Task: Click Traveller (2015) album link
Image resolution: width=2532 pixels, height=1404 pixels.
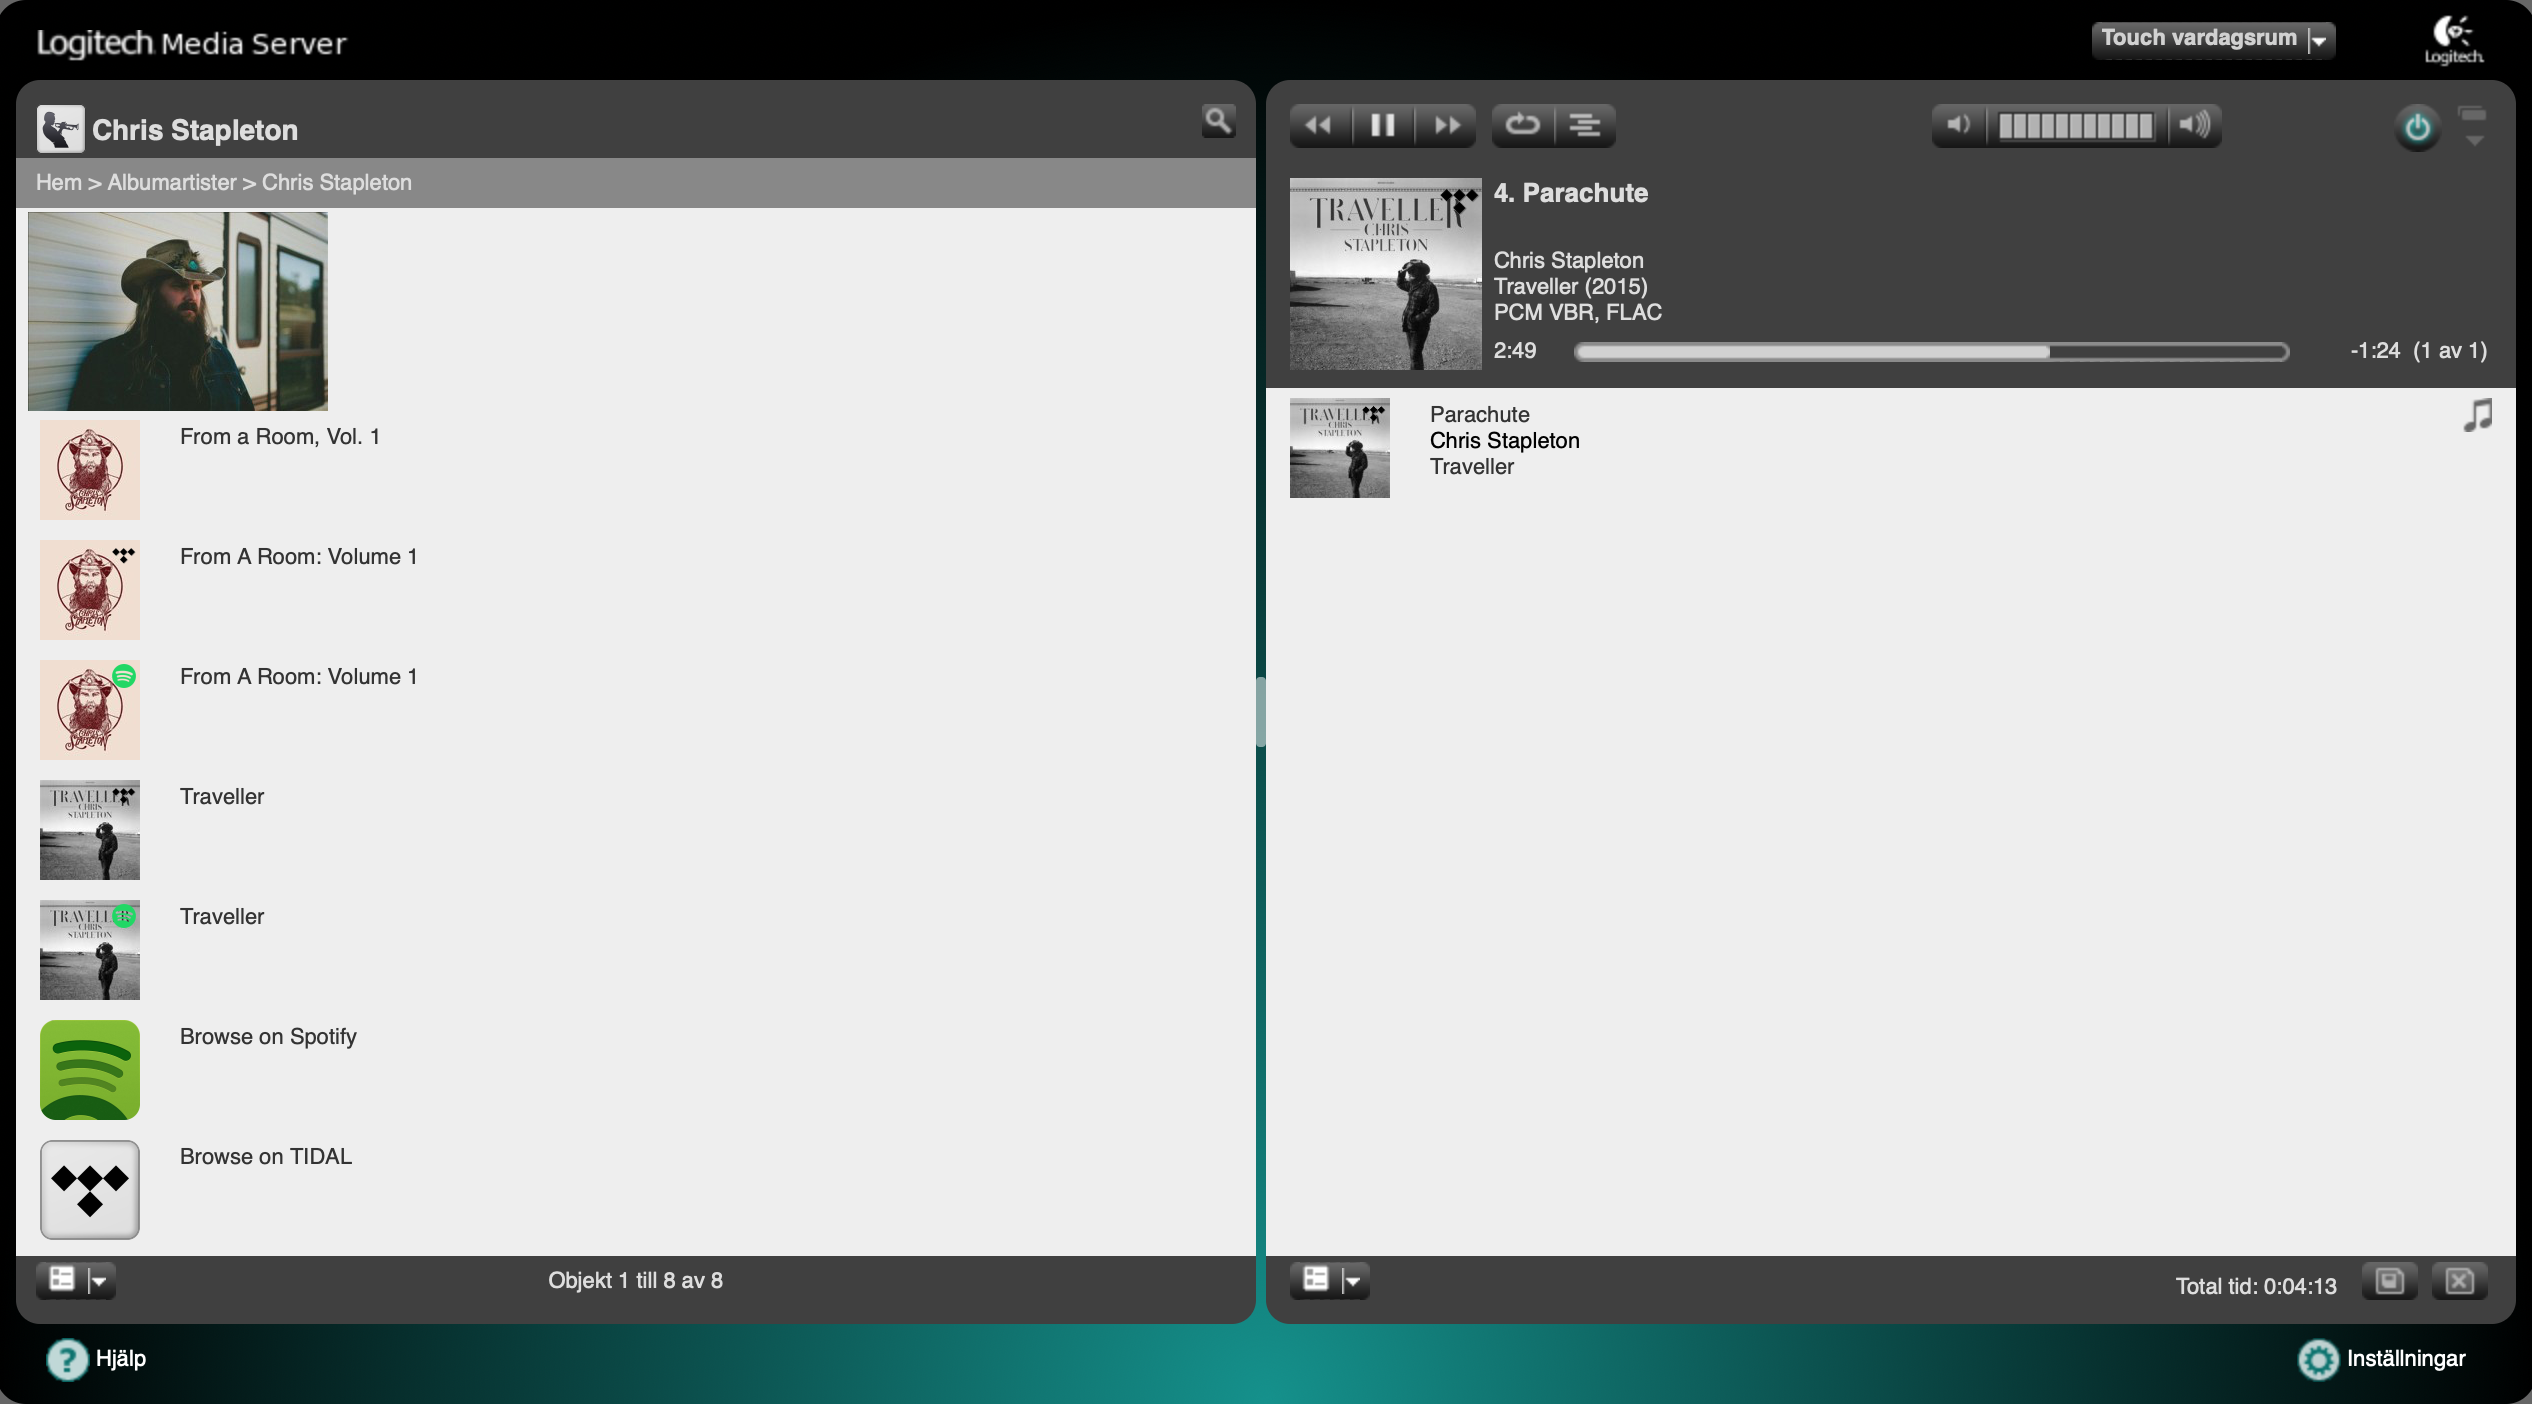Action: [1571, 286]
